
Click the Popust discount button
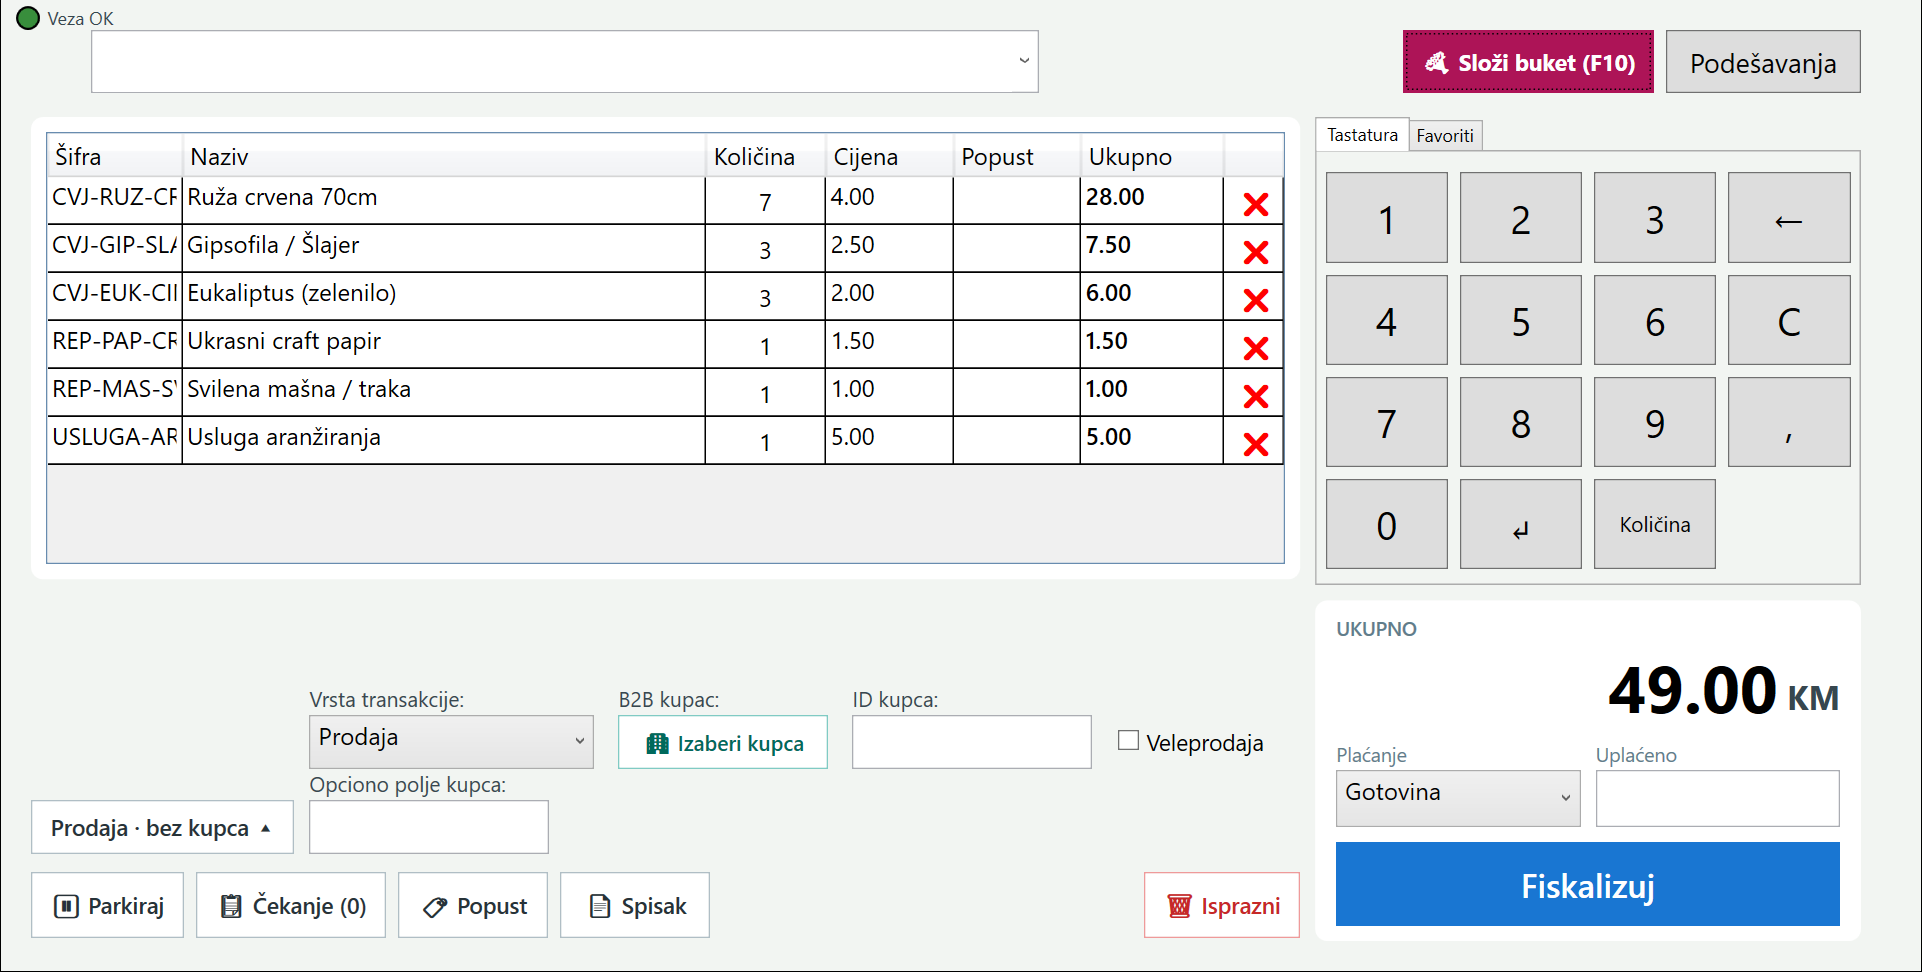click(473, 905)
